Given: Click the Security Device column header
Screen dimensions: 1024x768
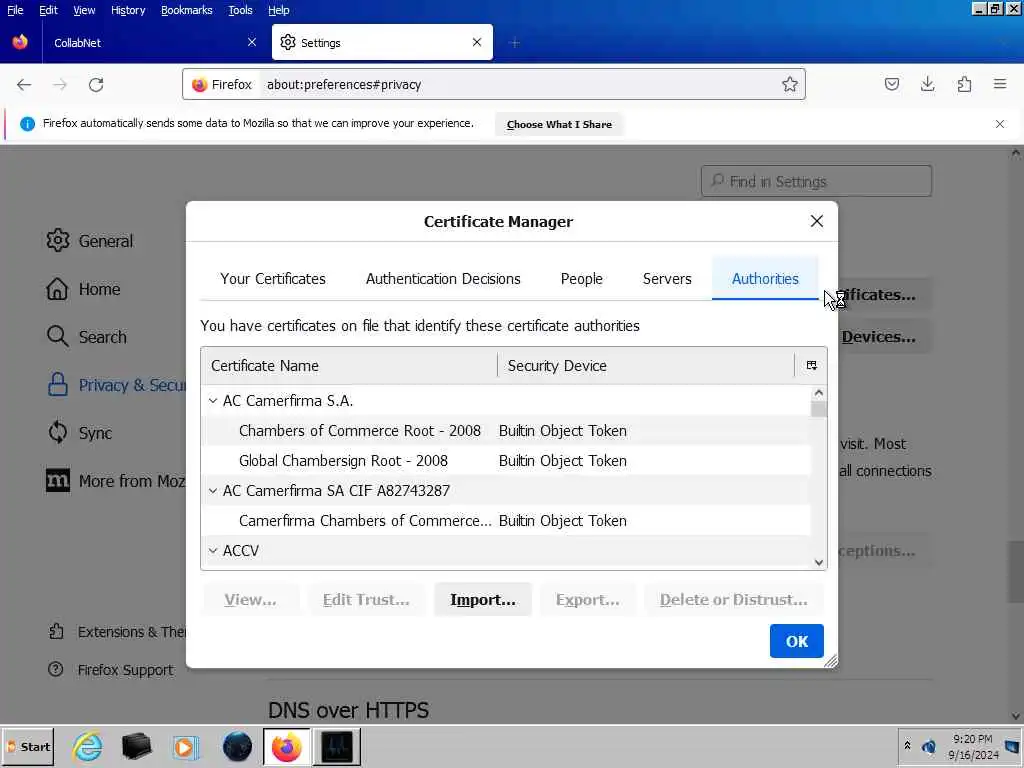Looking at the screenshot, I should [646, 366].
